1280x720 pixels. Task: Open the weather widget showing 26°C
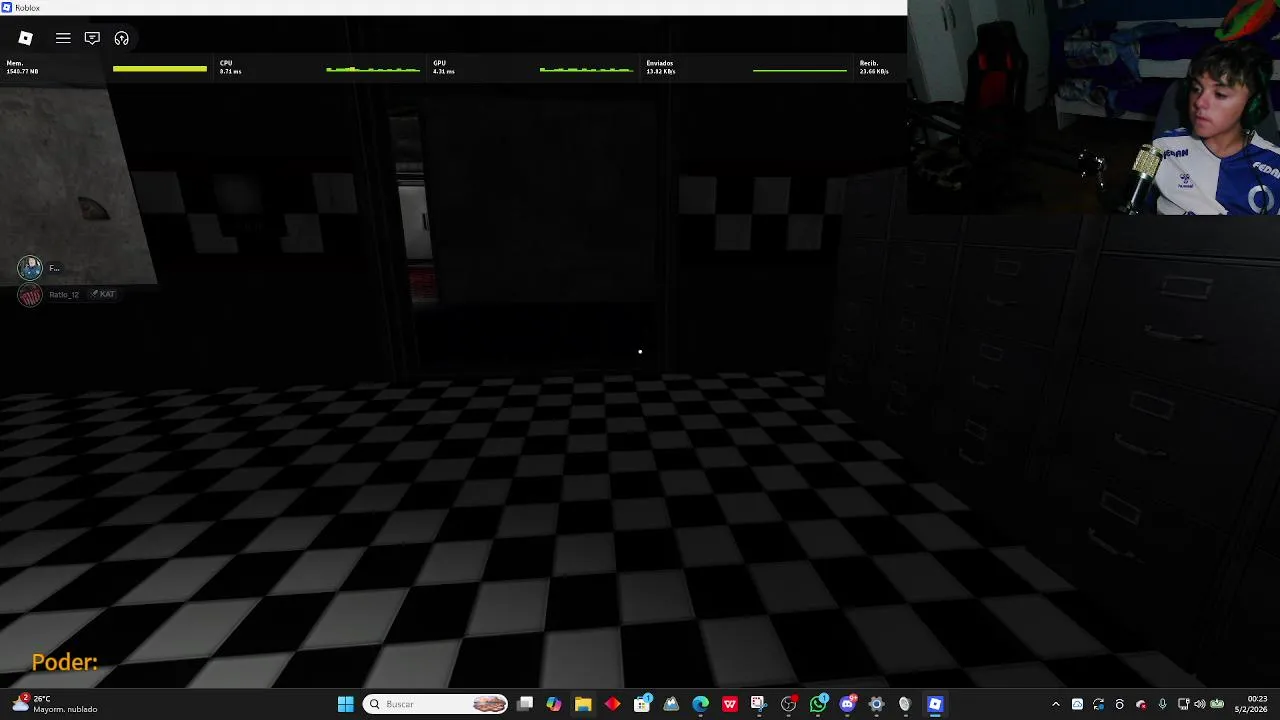[56, 704]
